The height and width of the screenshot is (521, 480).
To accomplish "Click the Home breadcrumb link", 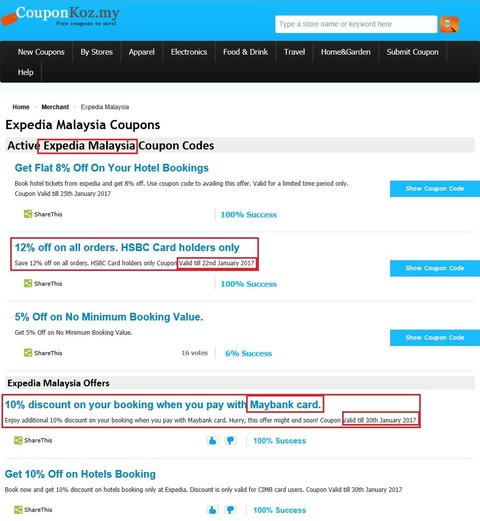I will coord(21,107).
